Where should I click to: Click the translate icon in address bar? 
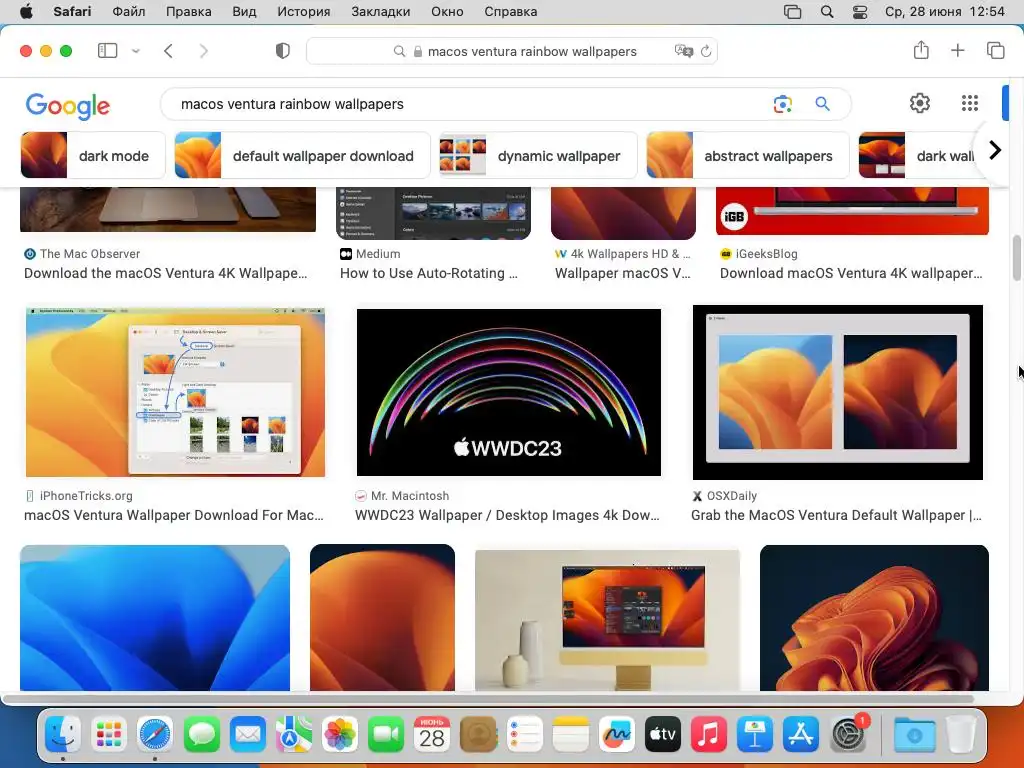click(x=684, y=51)
